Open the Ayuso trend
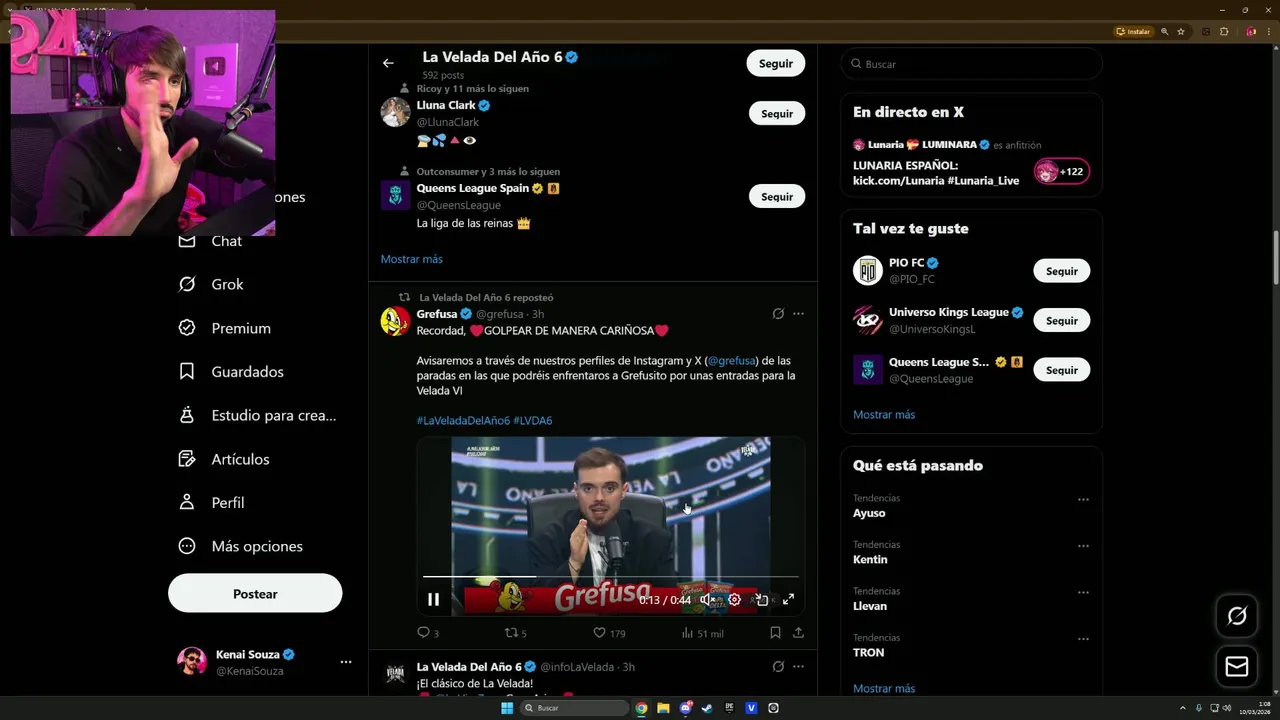This screenshot has height=720, width=1280. click(869, 513)
